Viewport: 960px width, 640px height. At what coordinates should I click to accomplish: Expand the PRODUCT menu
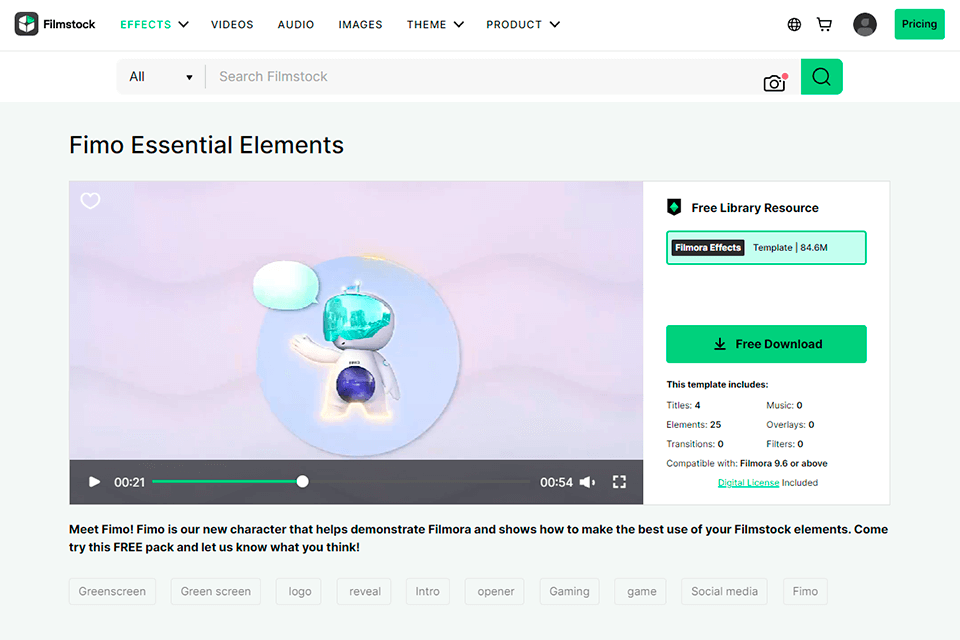coord(523,24)
